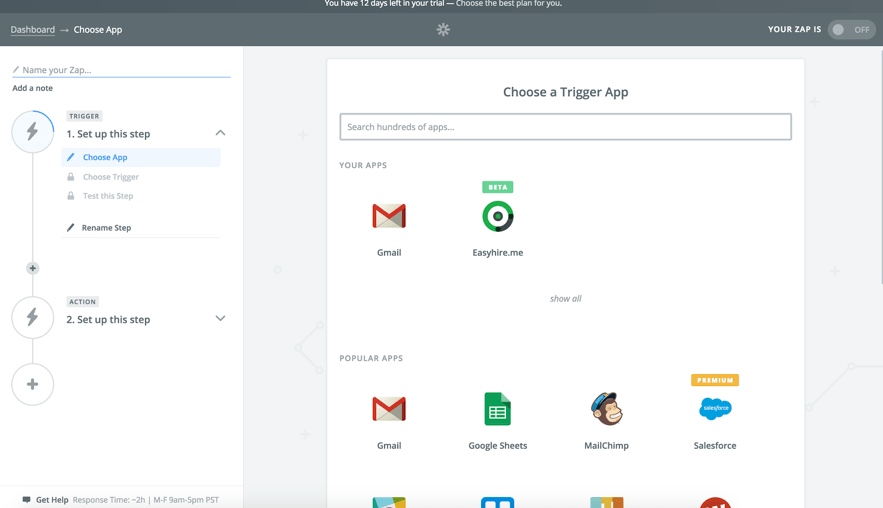Toggle the Your Zap on/off switch
This screenshot has height=508, width=883.
coord(851,30)
